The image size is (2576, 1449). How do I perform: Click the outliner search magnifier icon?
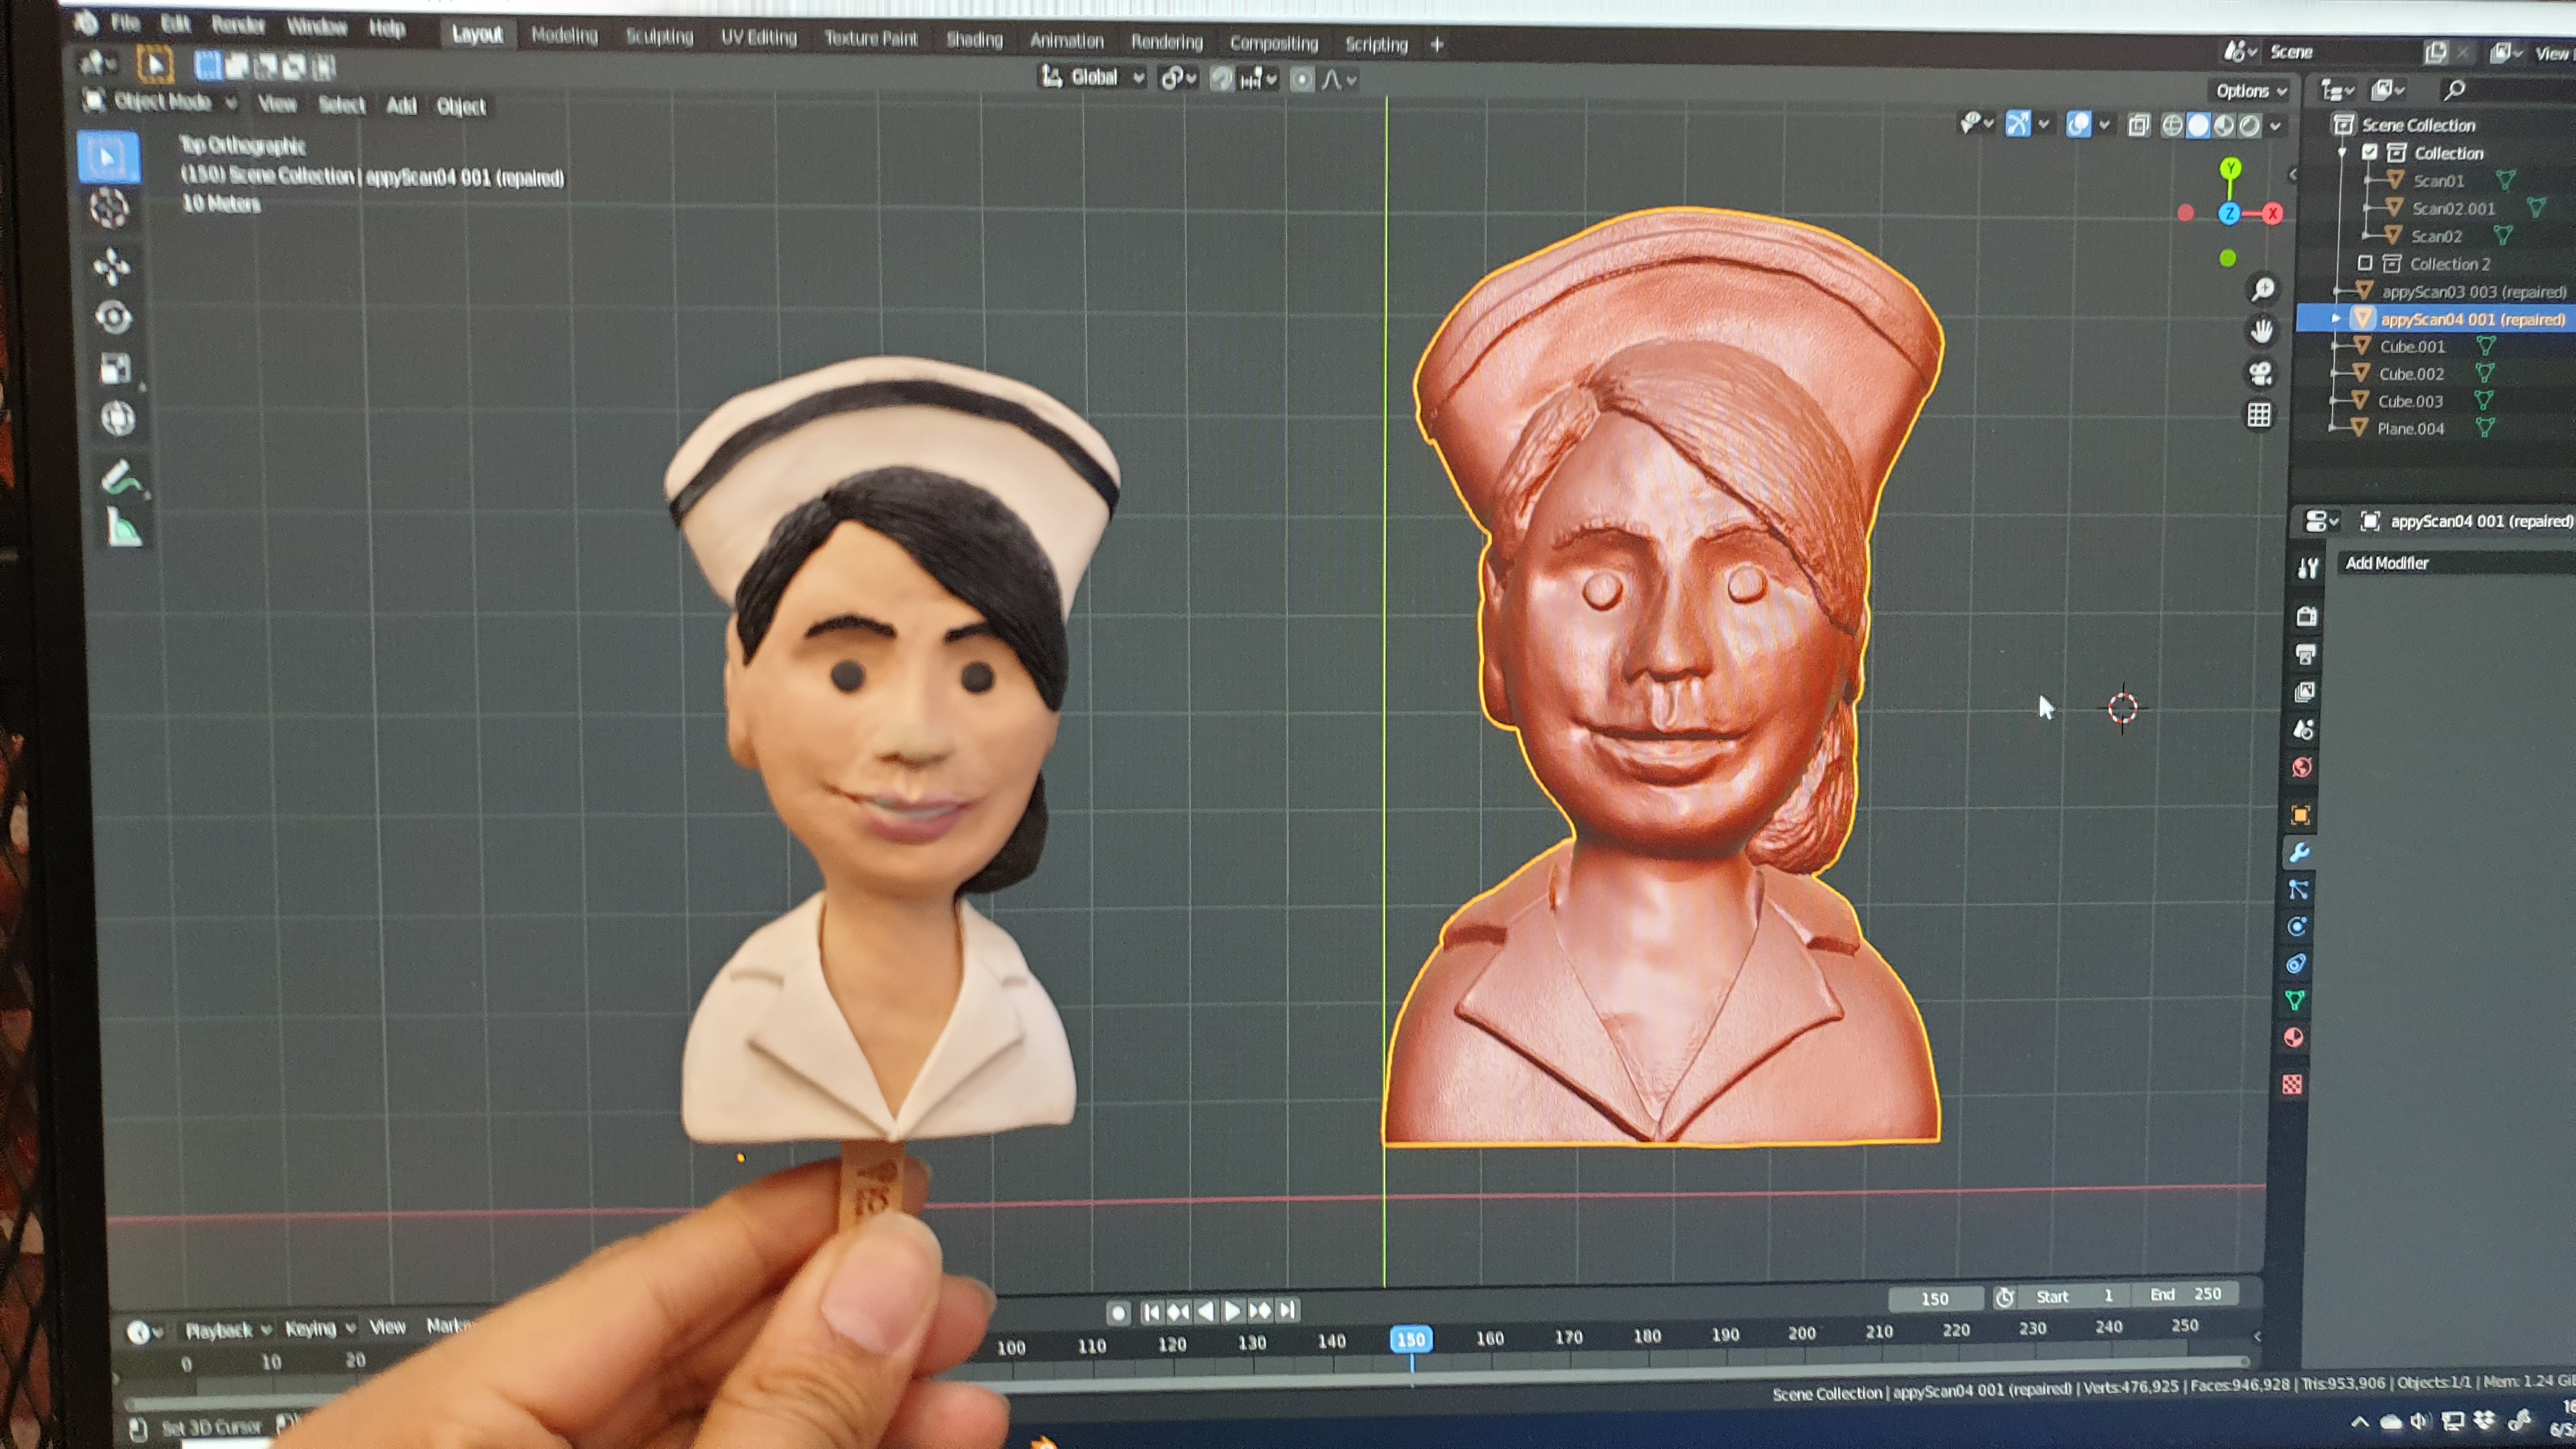coord(2454,90)
